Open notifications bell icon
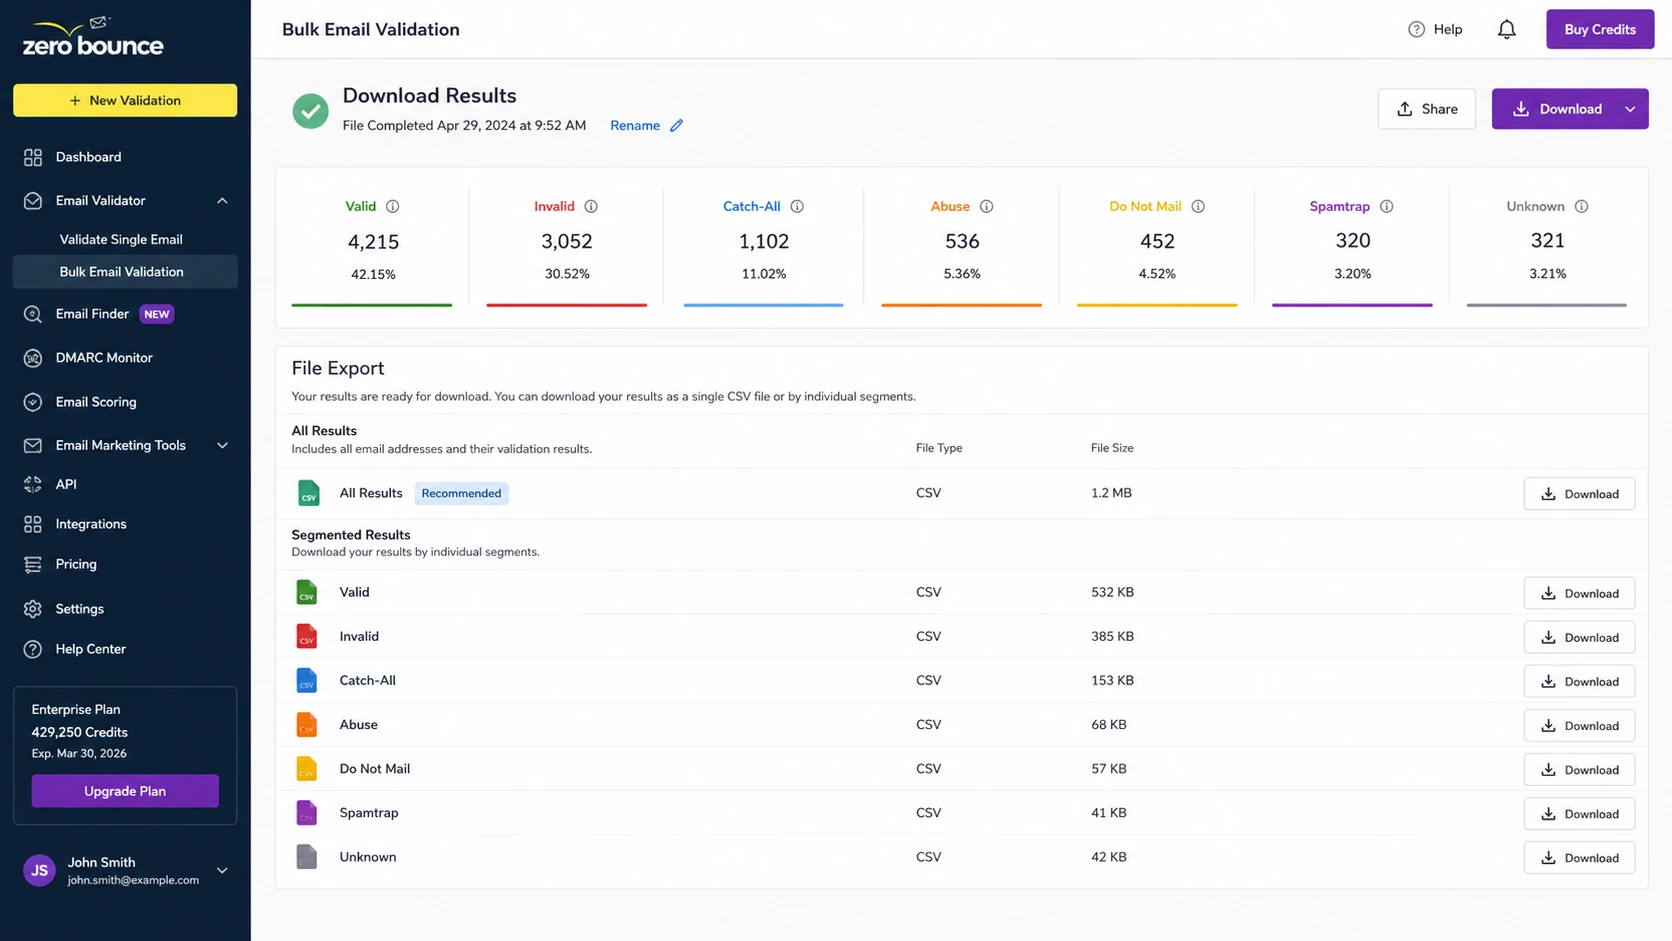This screenshot has height=941, width=1672. (x=1506, y=30)
